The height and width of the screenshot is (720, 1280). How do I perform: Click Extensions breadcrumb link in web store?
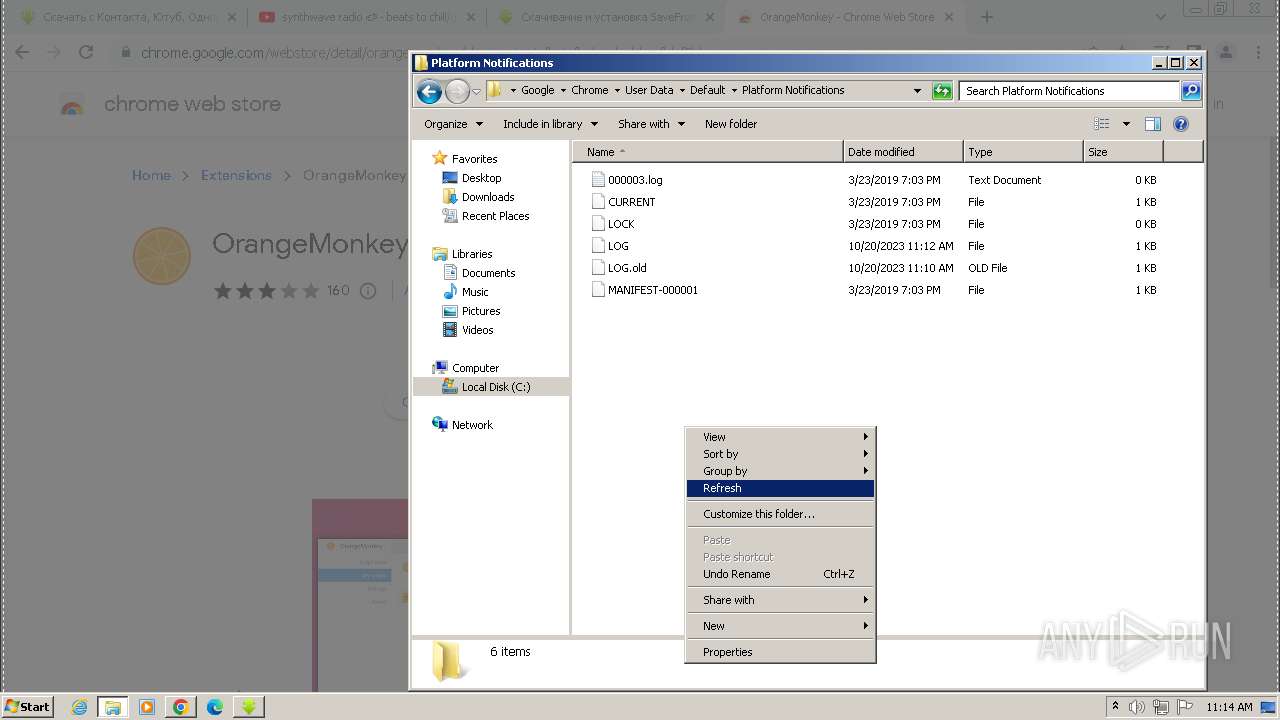(236, 175)
